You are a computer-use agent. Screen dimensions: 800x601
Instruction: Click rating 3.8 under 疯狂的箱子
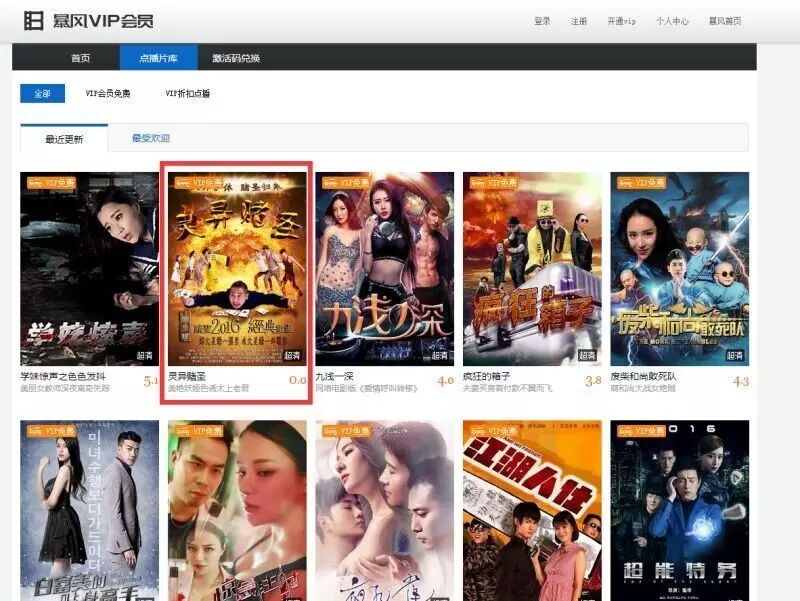(593, 381)
